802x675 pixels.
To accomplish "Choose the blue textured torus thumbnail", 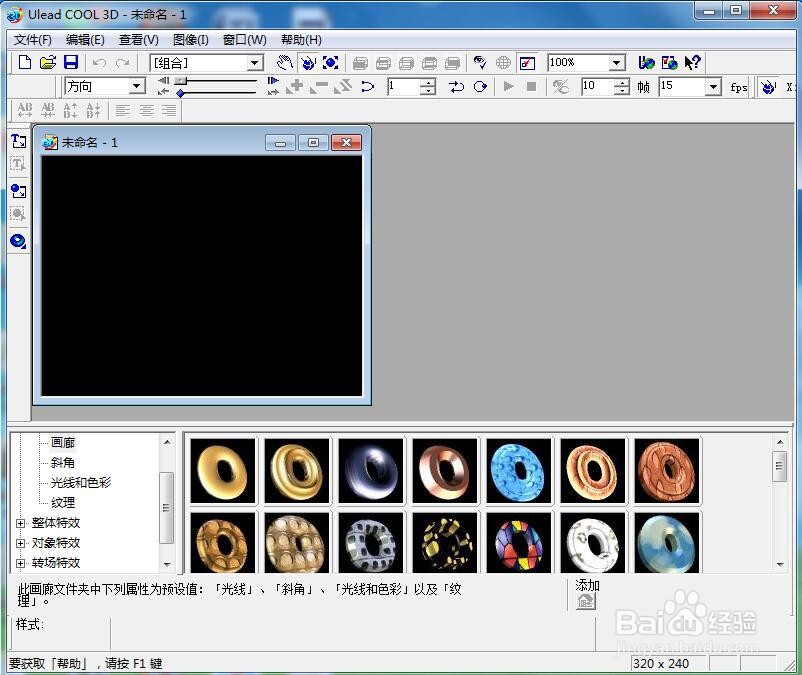I will [519, 471].
